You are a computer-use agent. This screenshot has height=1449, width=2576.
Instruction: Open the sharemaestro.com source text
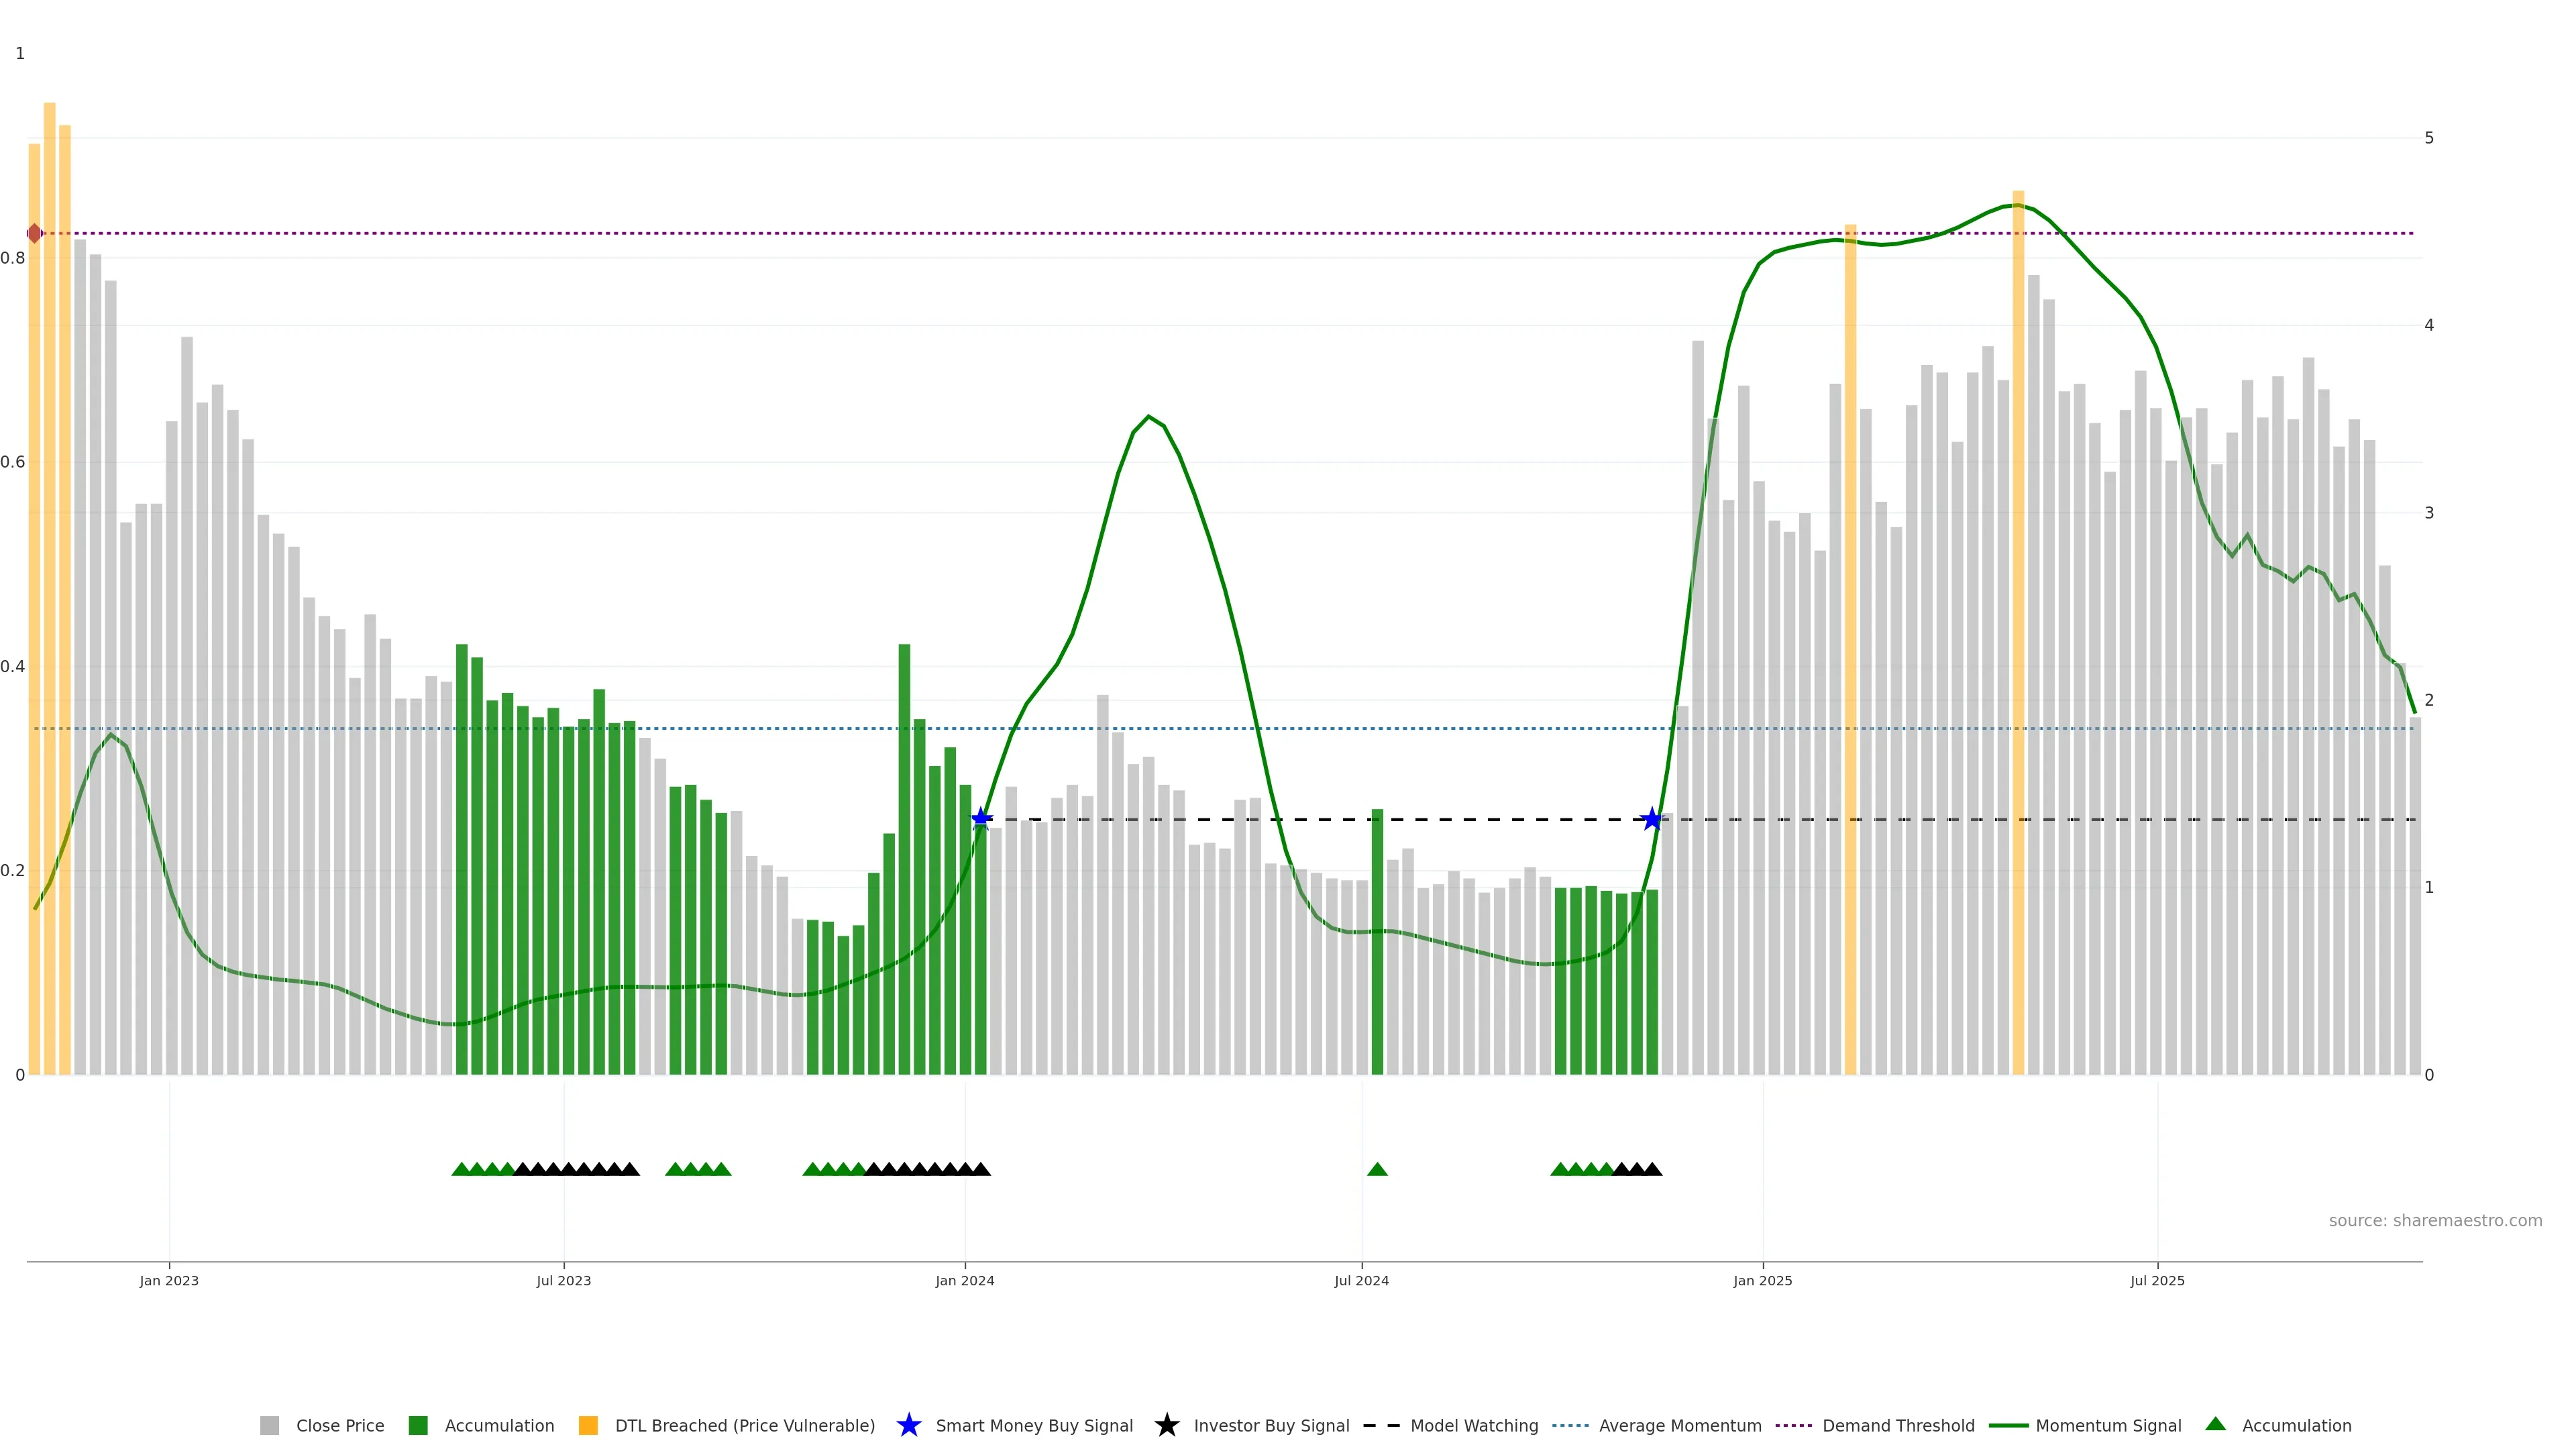click(2435, 1221)
